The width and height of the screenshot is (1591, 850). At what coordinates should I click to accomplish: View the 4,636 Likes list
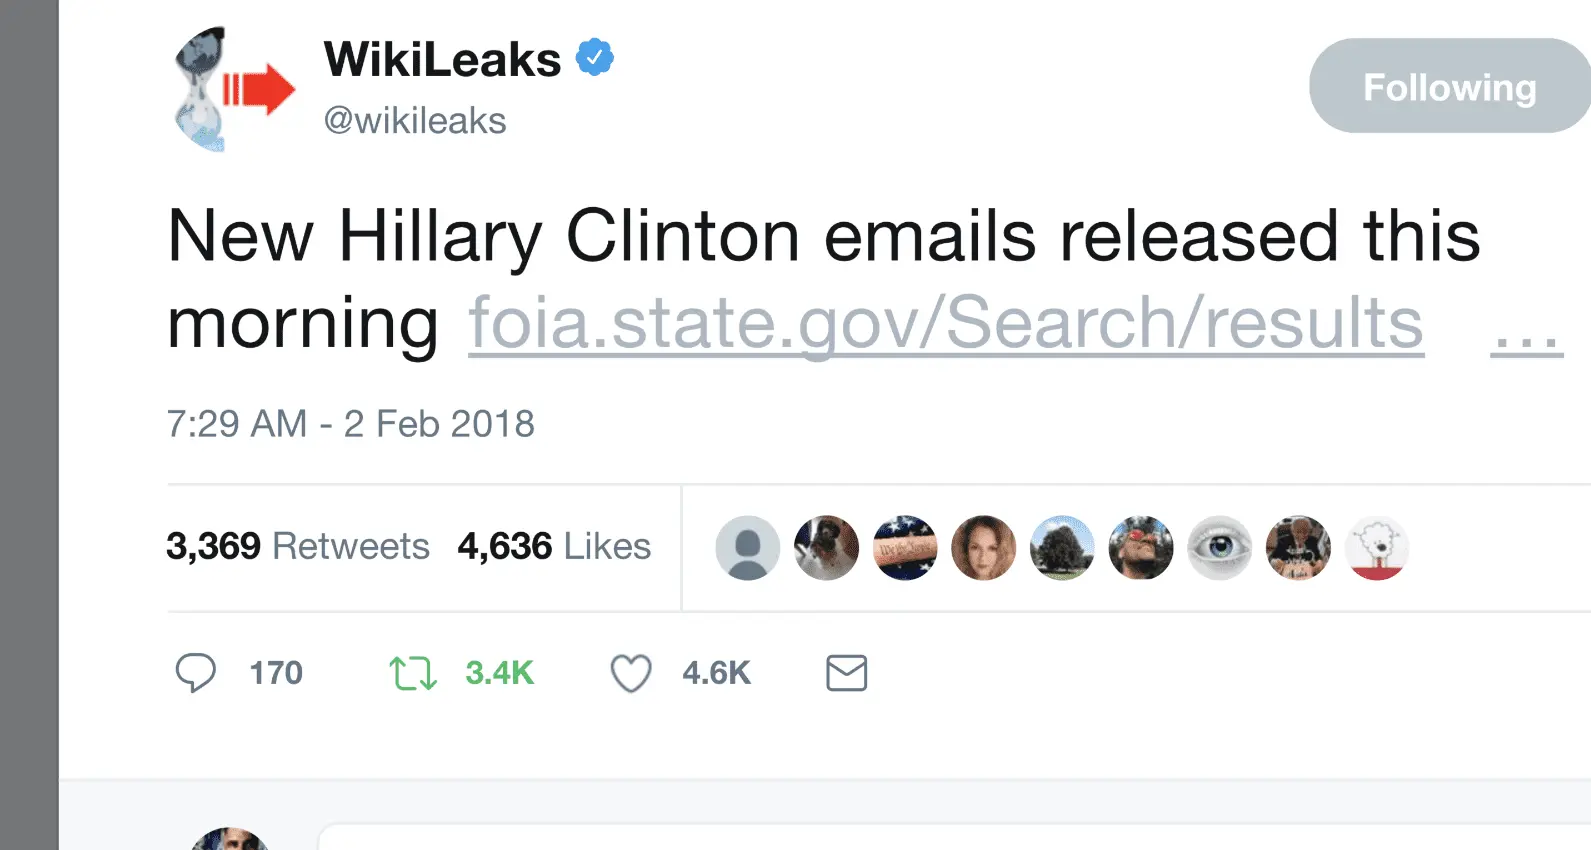[554, 547]
